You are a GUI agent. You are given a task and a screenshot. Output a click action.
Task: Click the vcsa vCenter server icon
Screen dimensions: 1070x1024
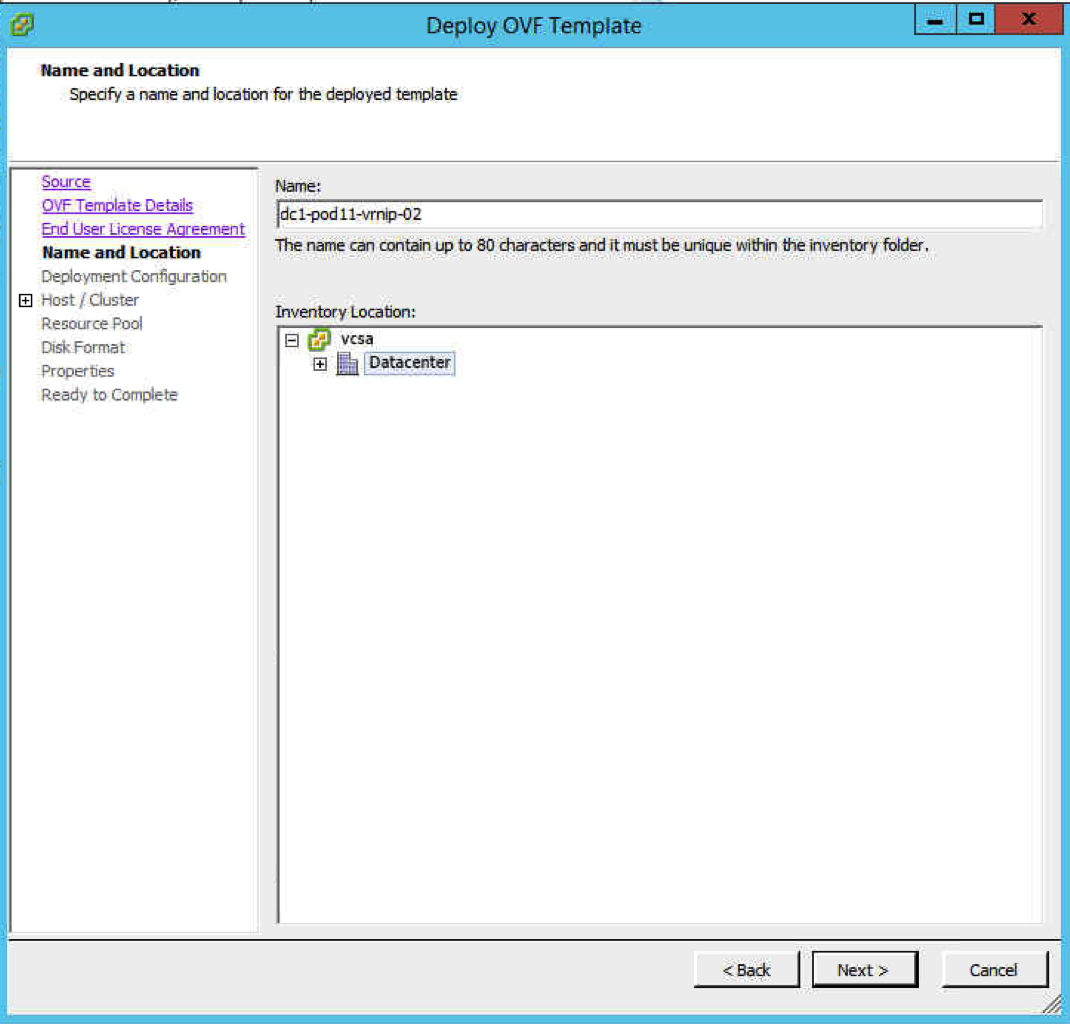pos(319,340)
